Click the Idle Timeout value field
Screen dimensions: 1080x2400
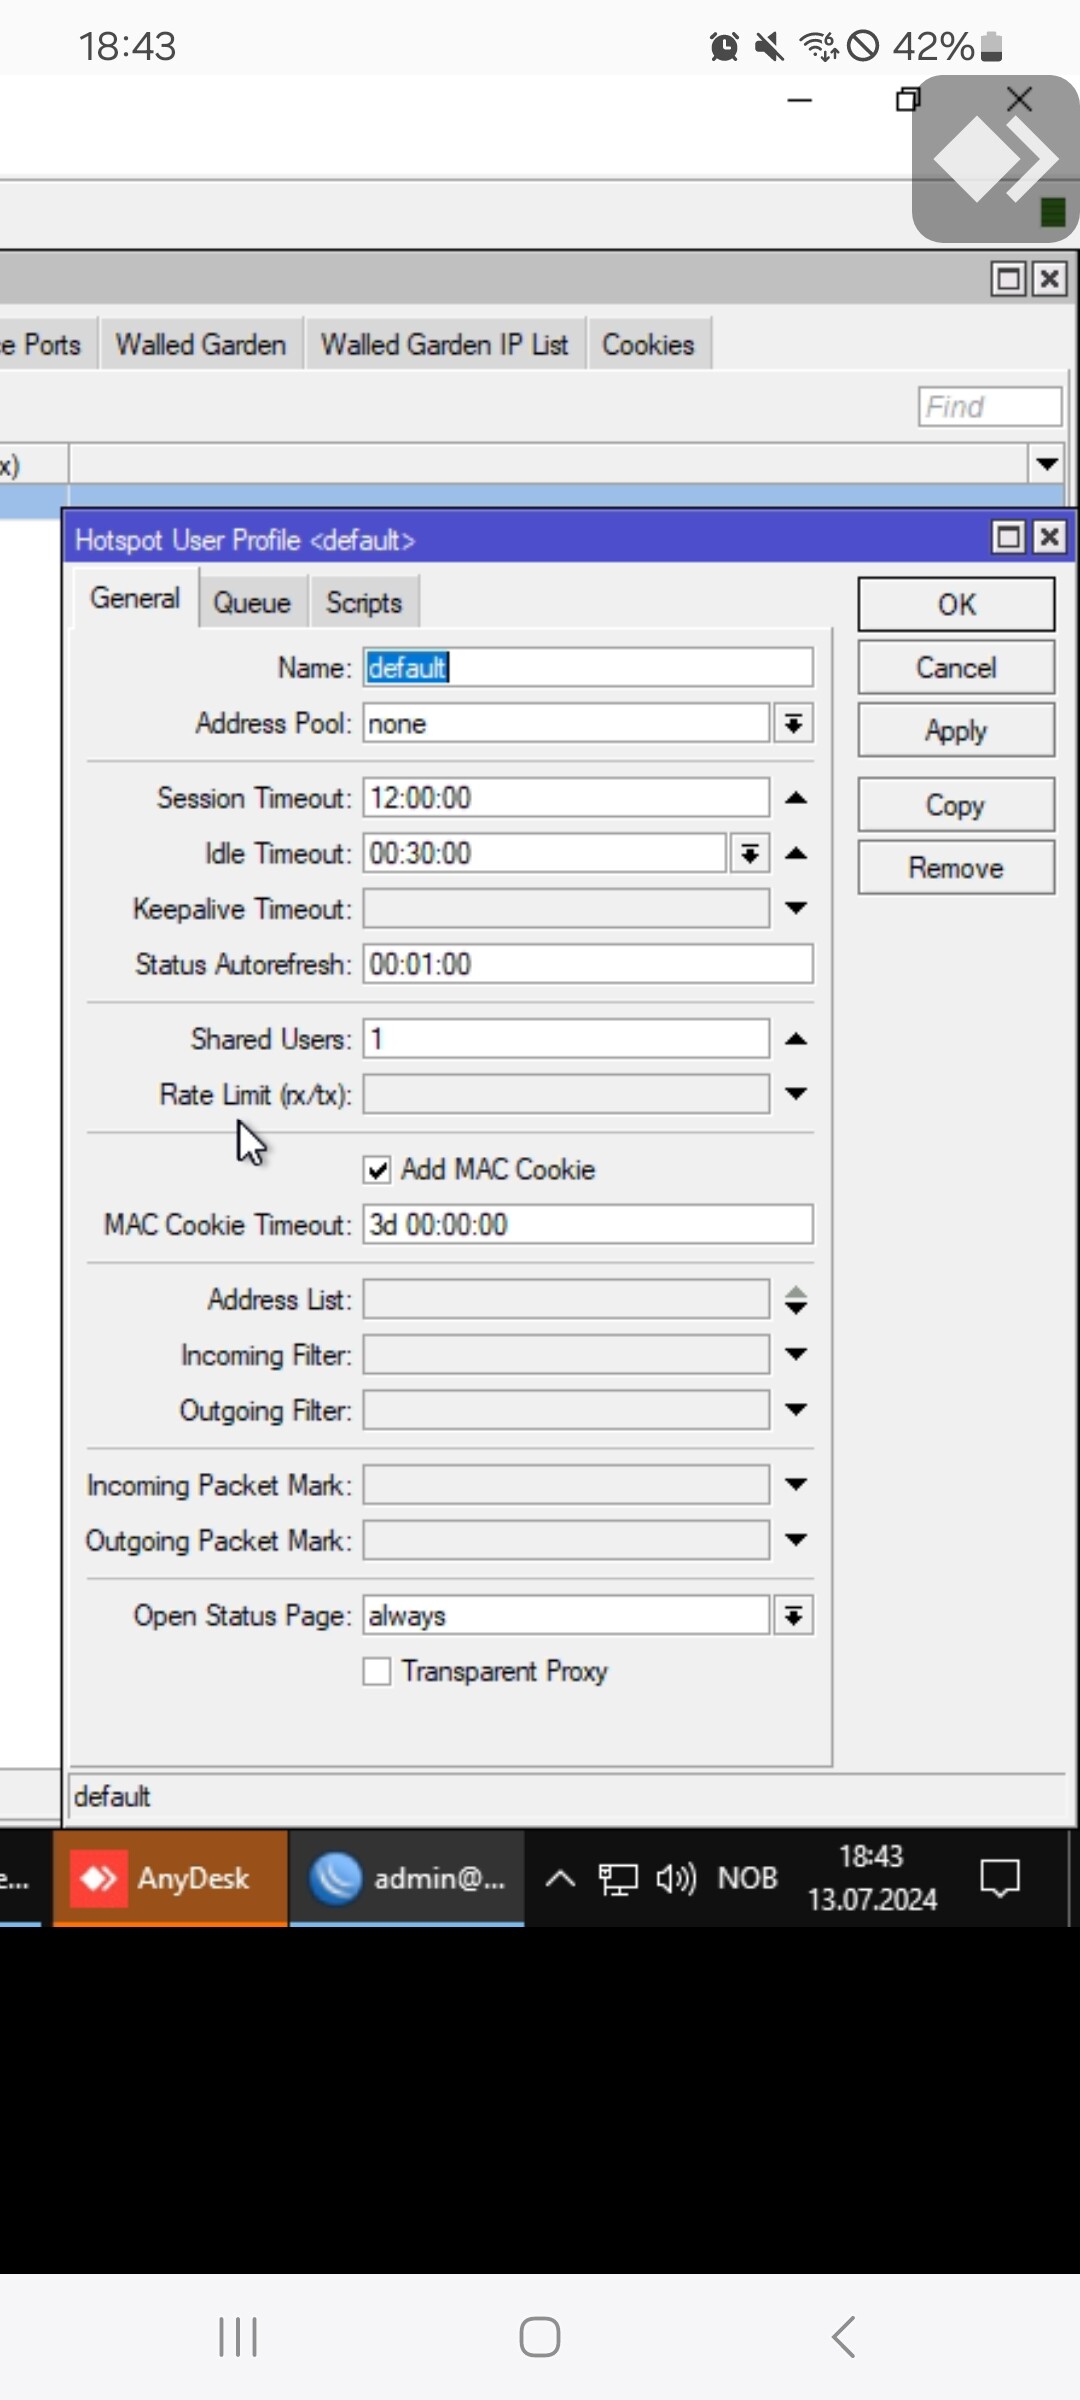pyautogui.click(x=544, y=854)
